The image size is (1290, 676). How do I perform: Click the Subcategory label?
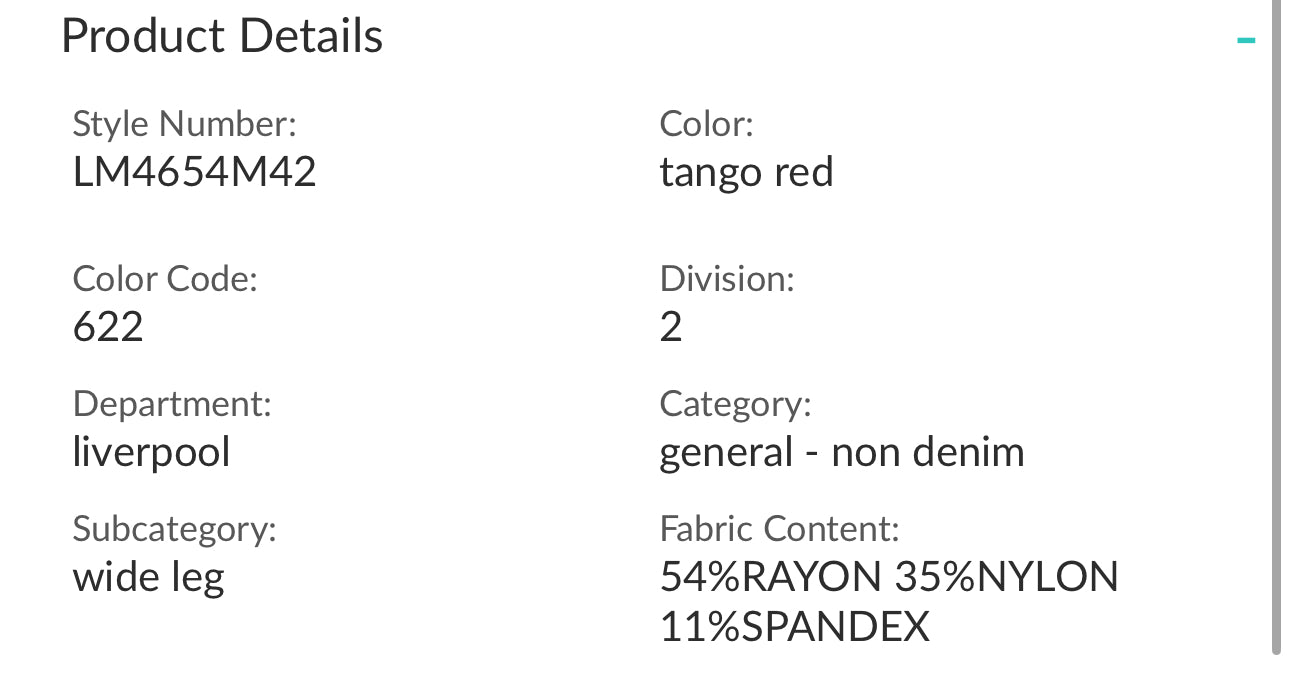174,528
